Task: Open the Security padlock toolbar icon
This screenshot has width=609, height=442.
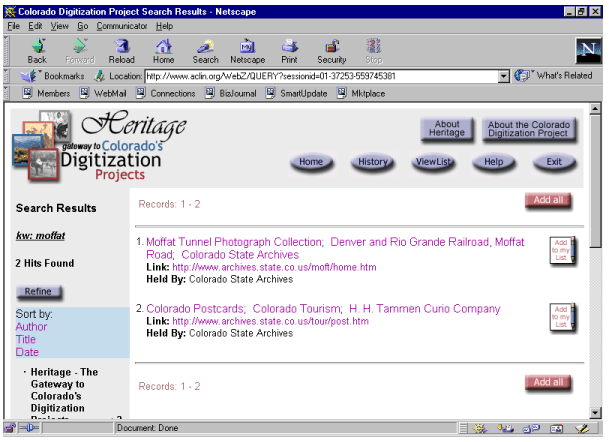Action: point(332,50)
